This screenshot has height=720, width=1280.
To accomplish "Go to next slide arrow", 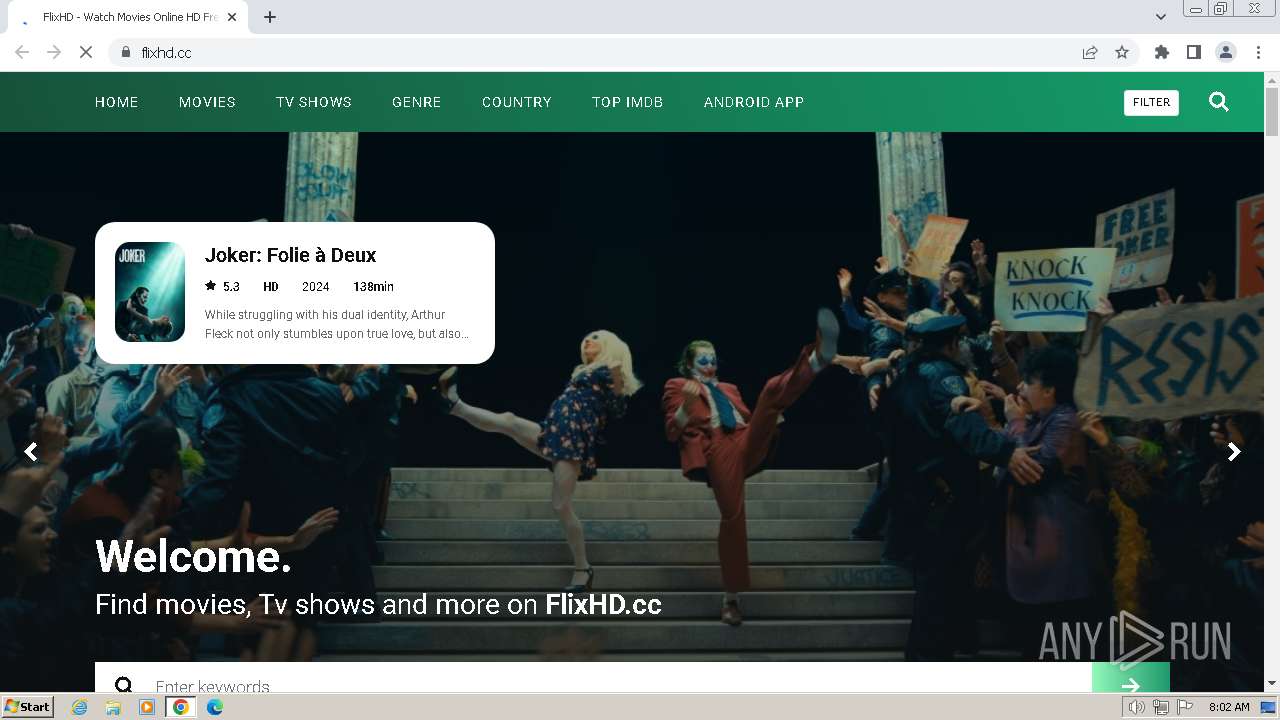I will [x=1234, y=452].
